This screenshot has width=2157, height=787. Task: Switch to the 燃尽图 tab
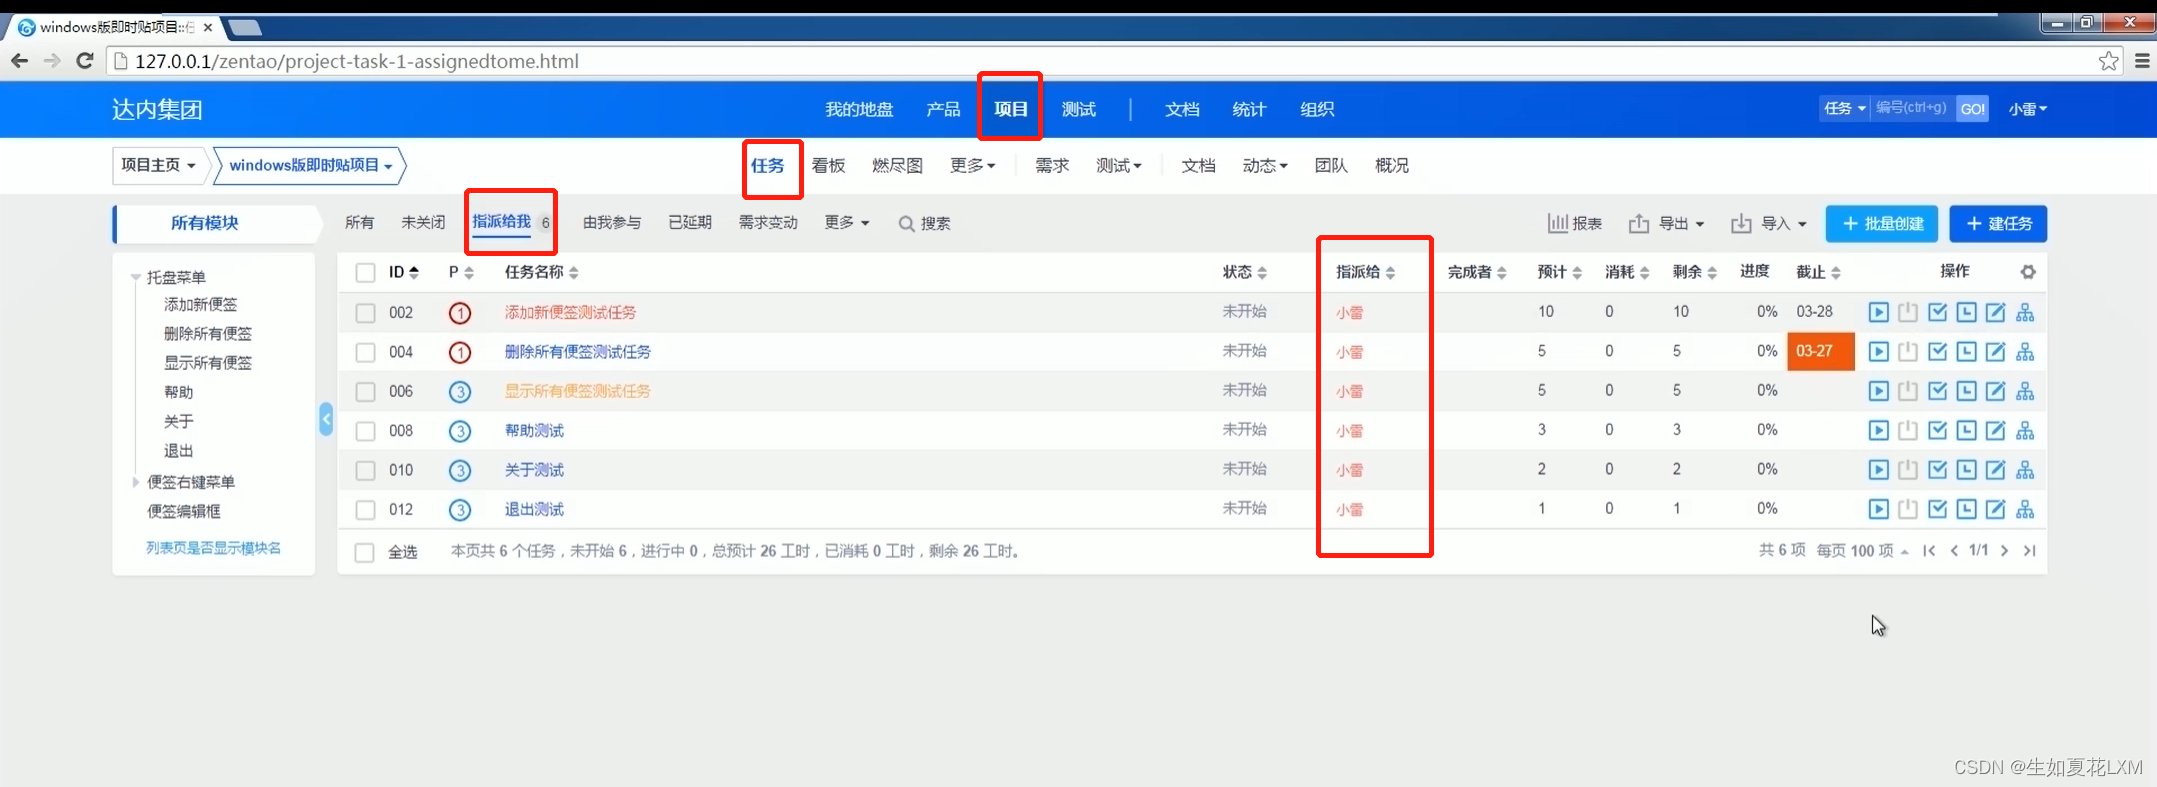click(x=897, y=165)
